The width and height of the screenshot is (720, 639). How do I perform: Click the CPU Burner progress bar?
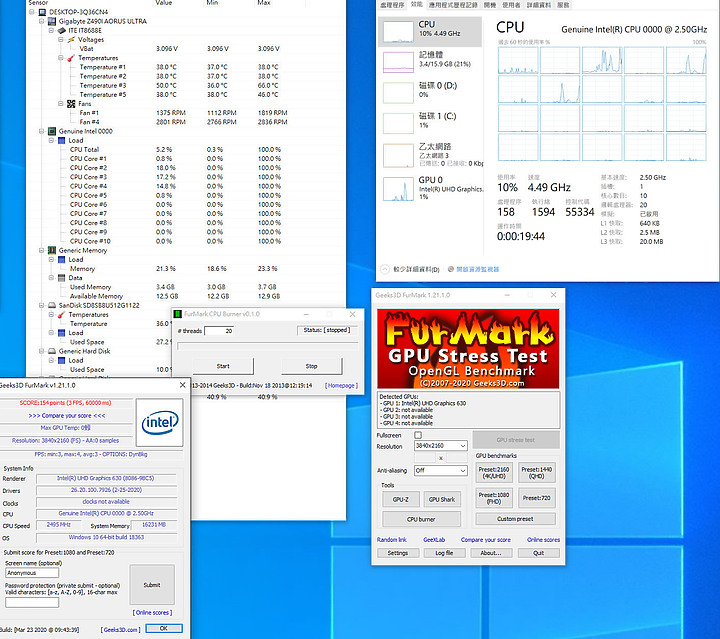point(268,346)
